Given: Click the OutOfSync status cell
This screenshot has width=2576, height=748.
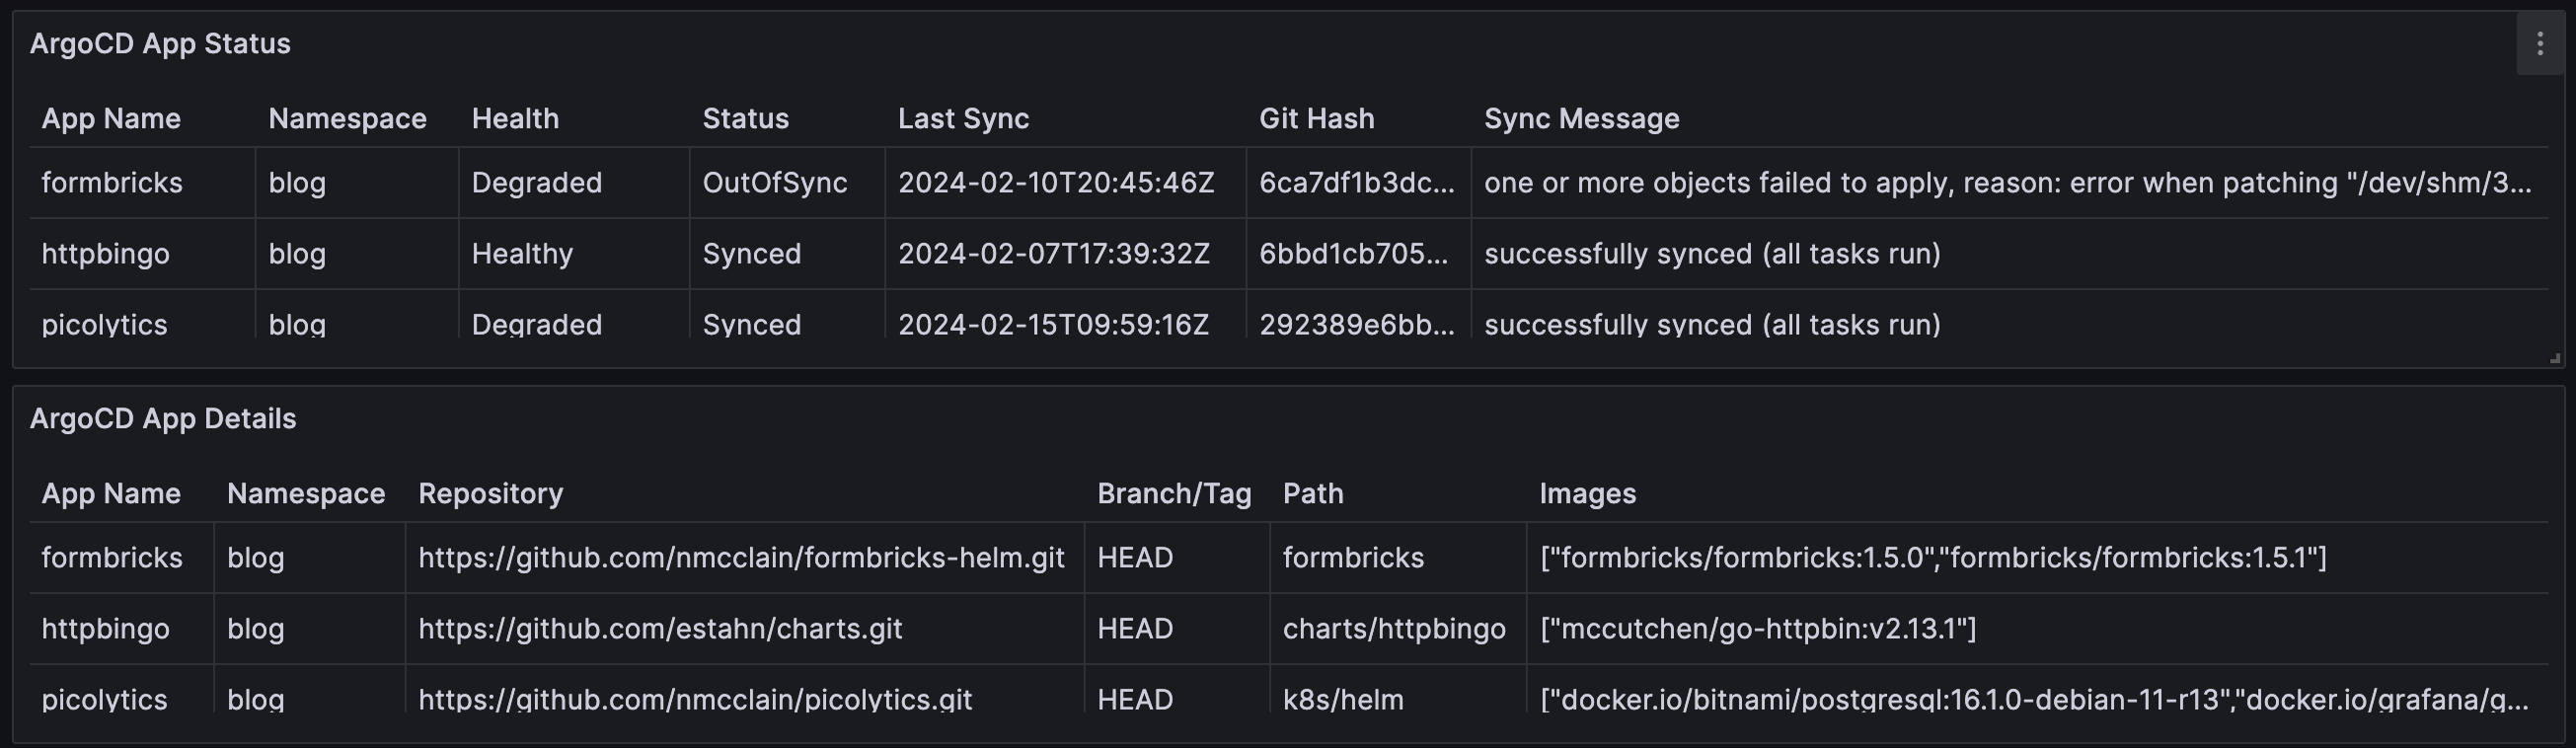Looking at the screenshot, I should coord(774,183).
